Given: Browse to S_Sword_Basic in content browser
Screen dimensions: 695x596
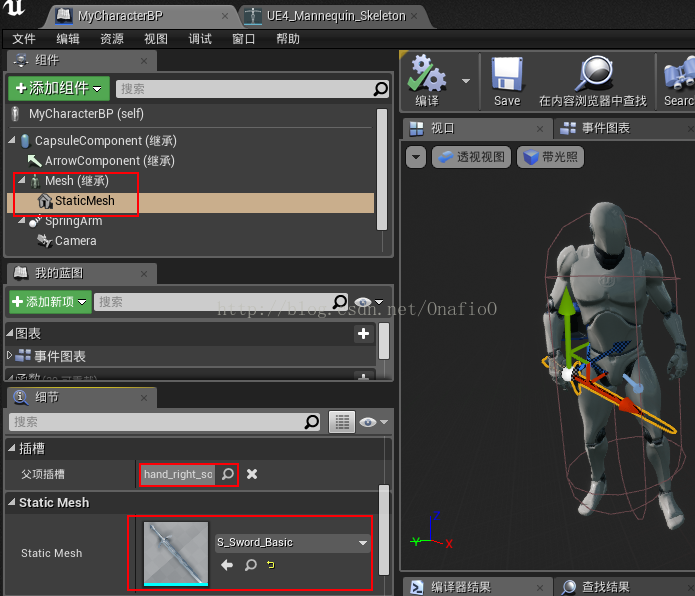Looking at the screenshot, I should coord(250,565).
